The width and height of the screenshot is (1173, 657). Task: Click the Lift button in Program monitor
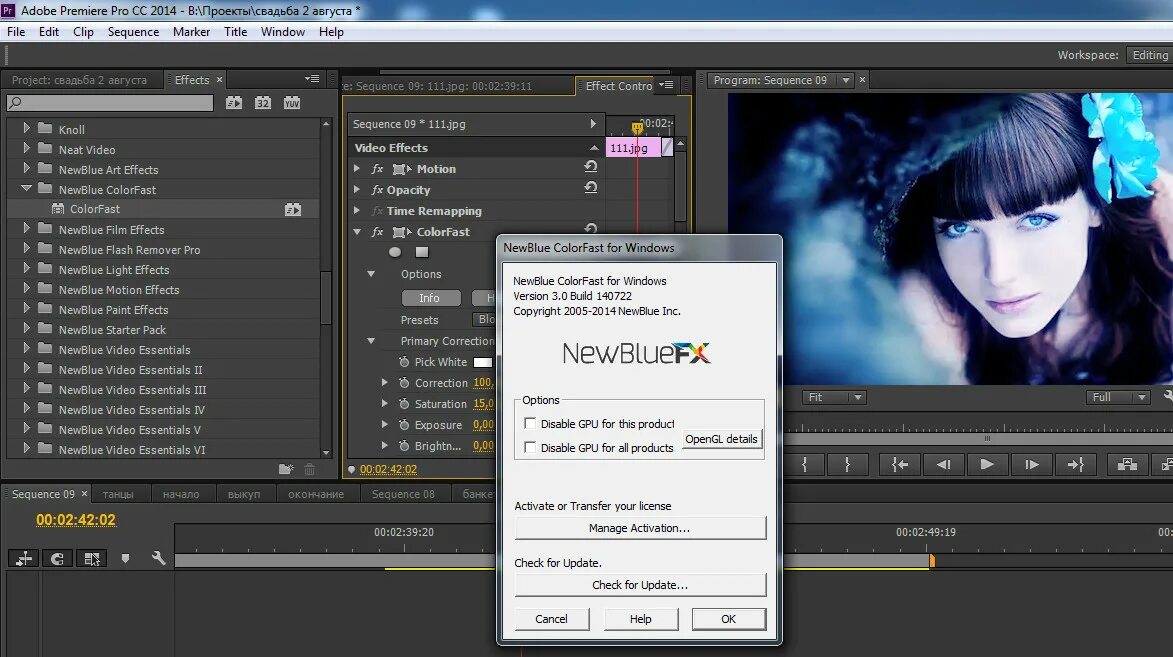tap(1127, 465)
